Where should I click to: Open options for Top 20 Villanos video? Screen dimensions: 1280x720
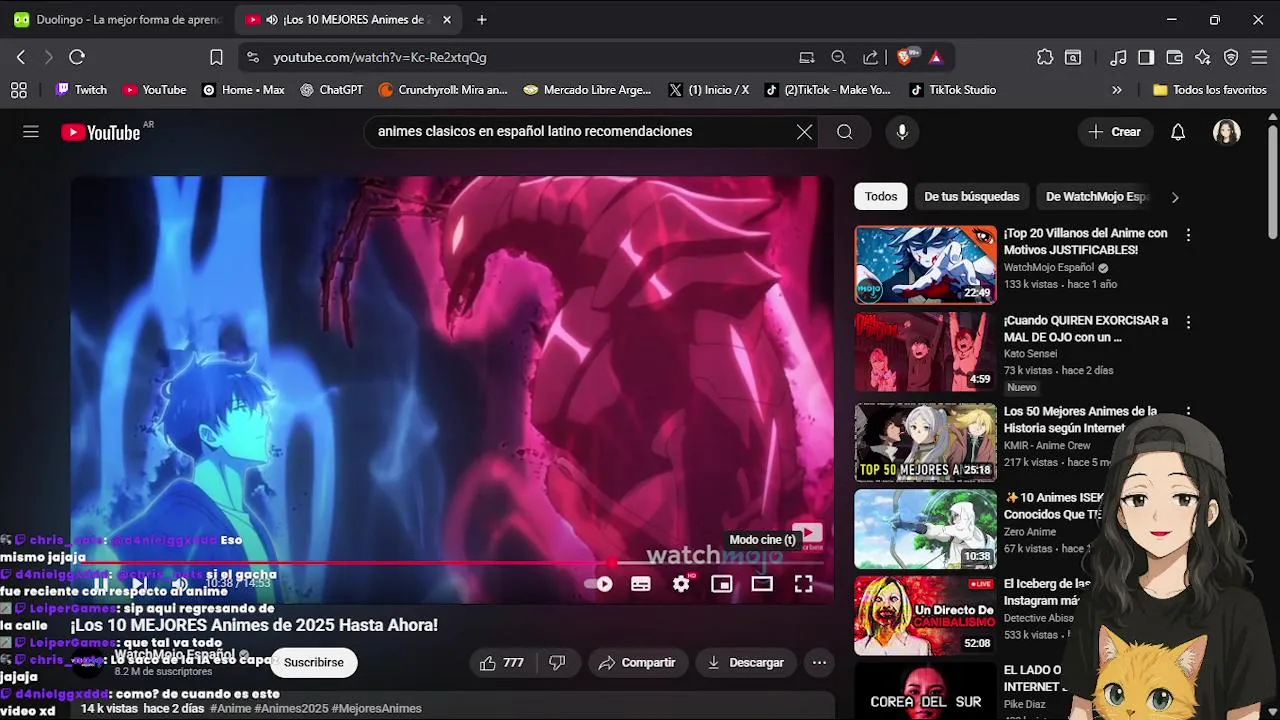pyautogui.click(x=1188, y=235)
